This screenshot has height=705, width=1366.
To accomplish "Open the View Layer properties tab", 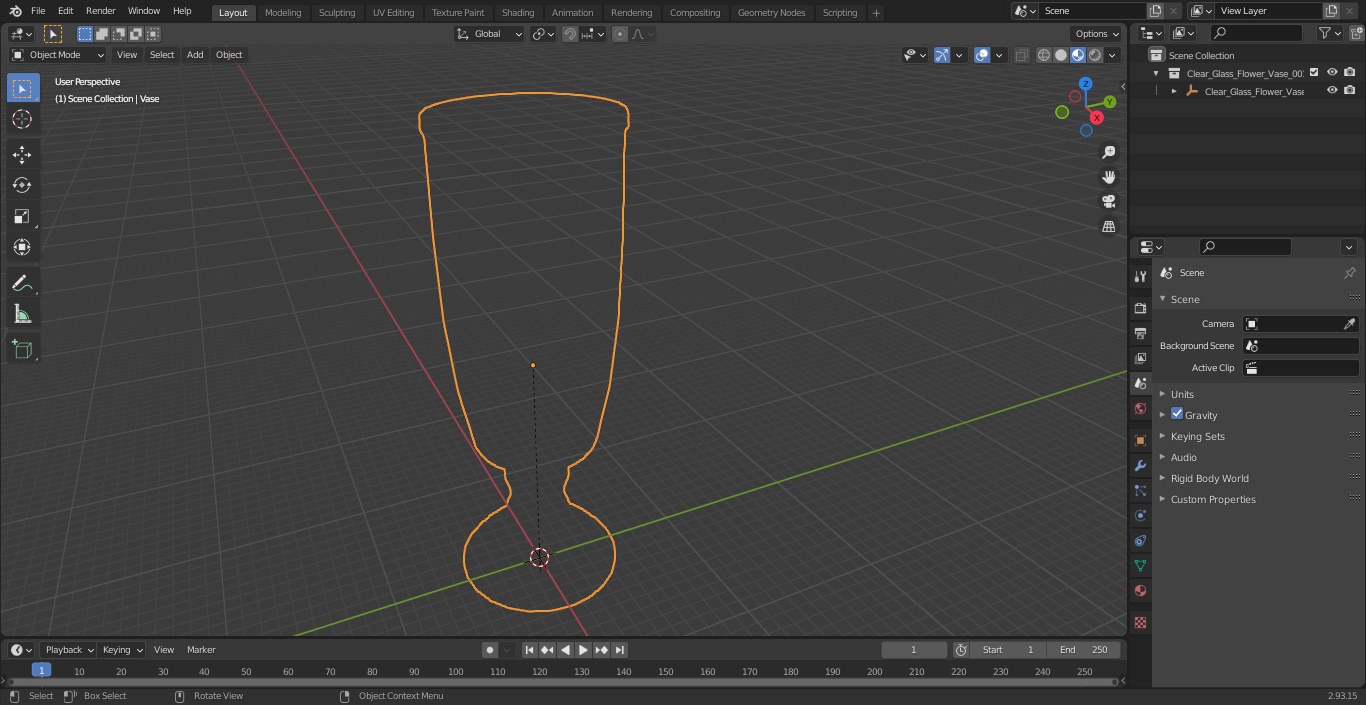I will [x=1140, y=358].
